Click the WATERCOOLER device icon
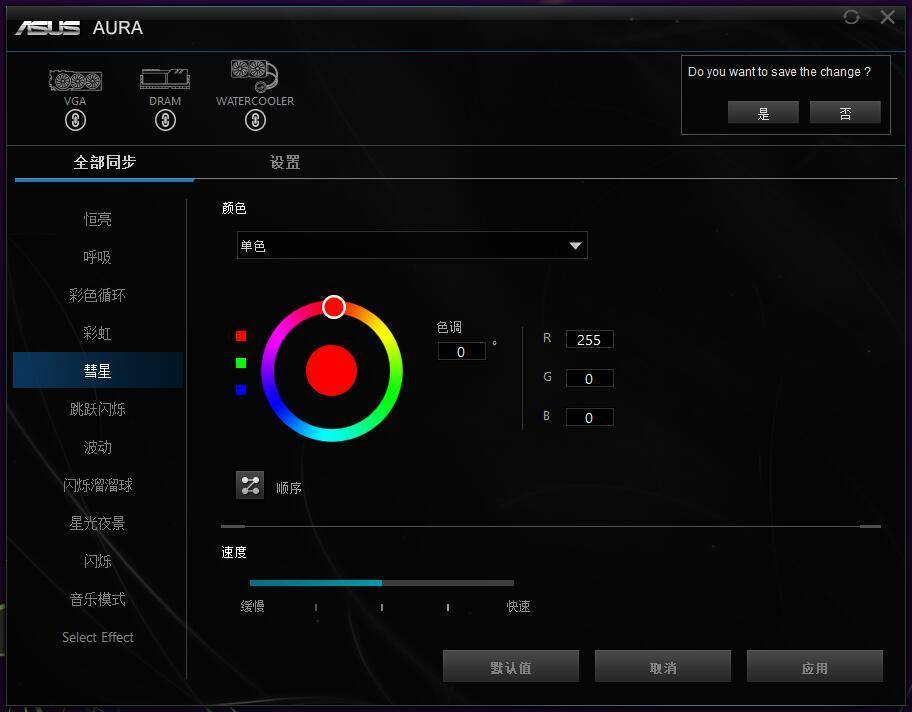912x712 pixels. tap(254, 76)
